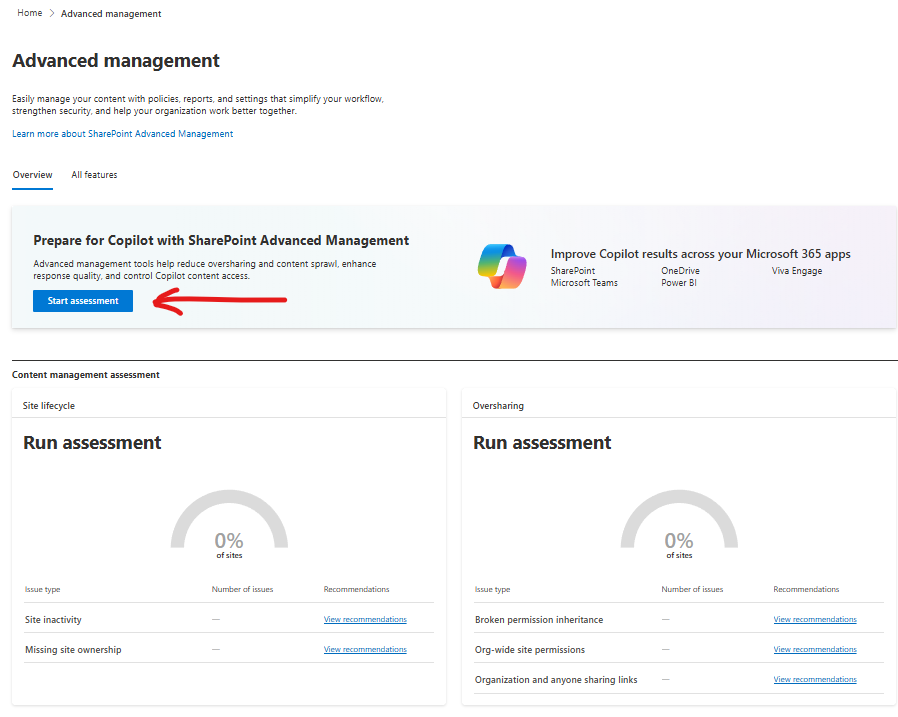View recommendations for Broken permission inheritance
Viewport: 898px width, 717px height.
815,620
